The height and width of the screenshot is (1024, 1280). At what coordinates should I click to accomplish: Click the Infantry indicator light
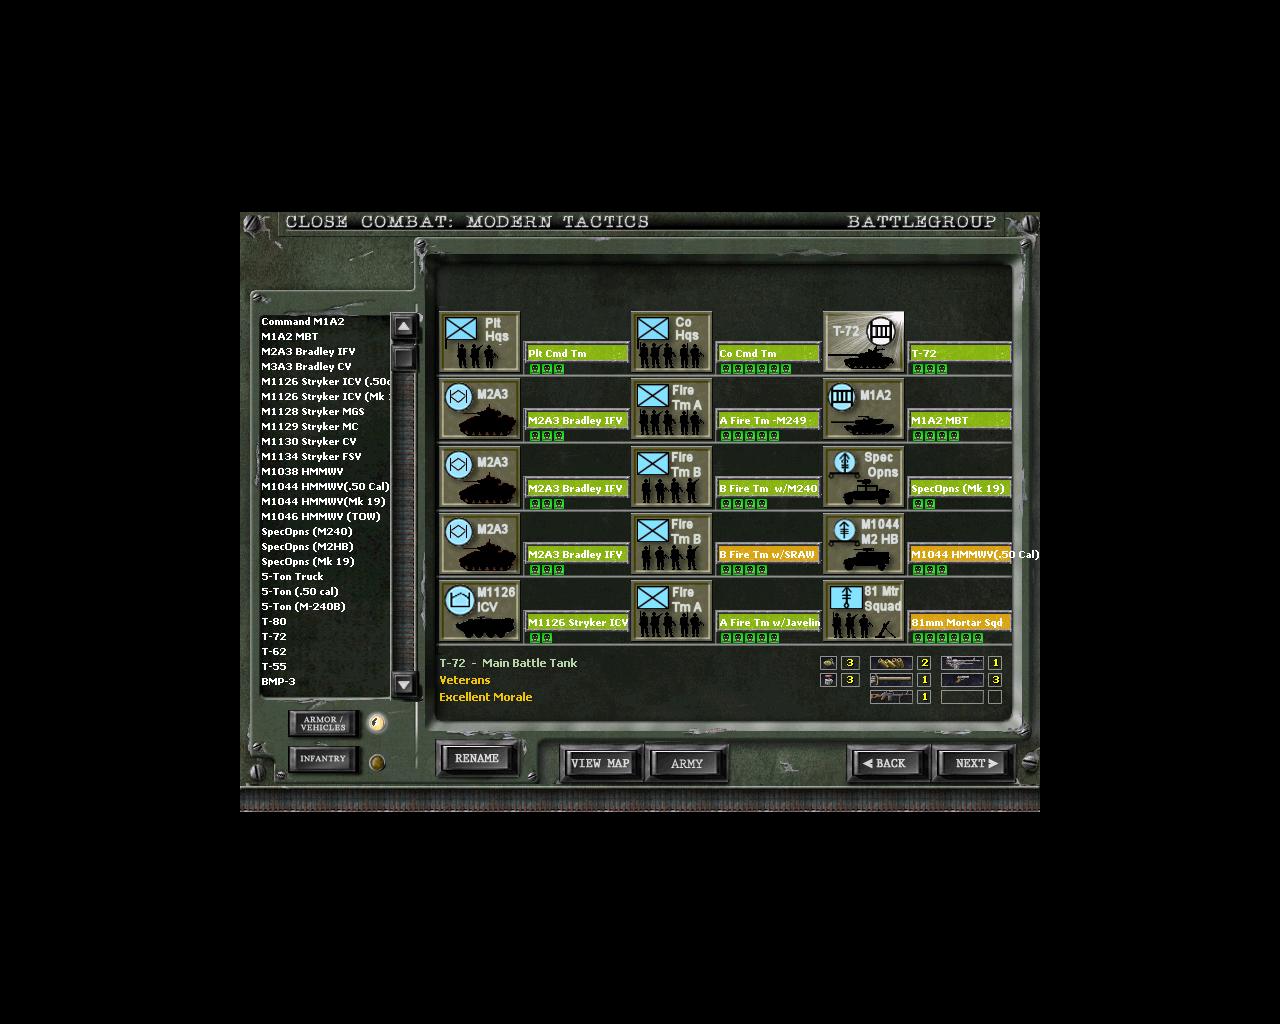pyautogui.click(x=377, y=762)
